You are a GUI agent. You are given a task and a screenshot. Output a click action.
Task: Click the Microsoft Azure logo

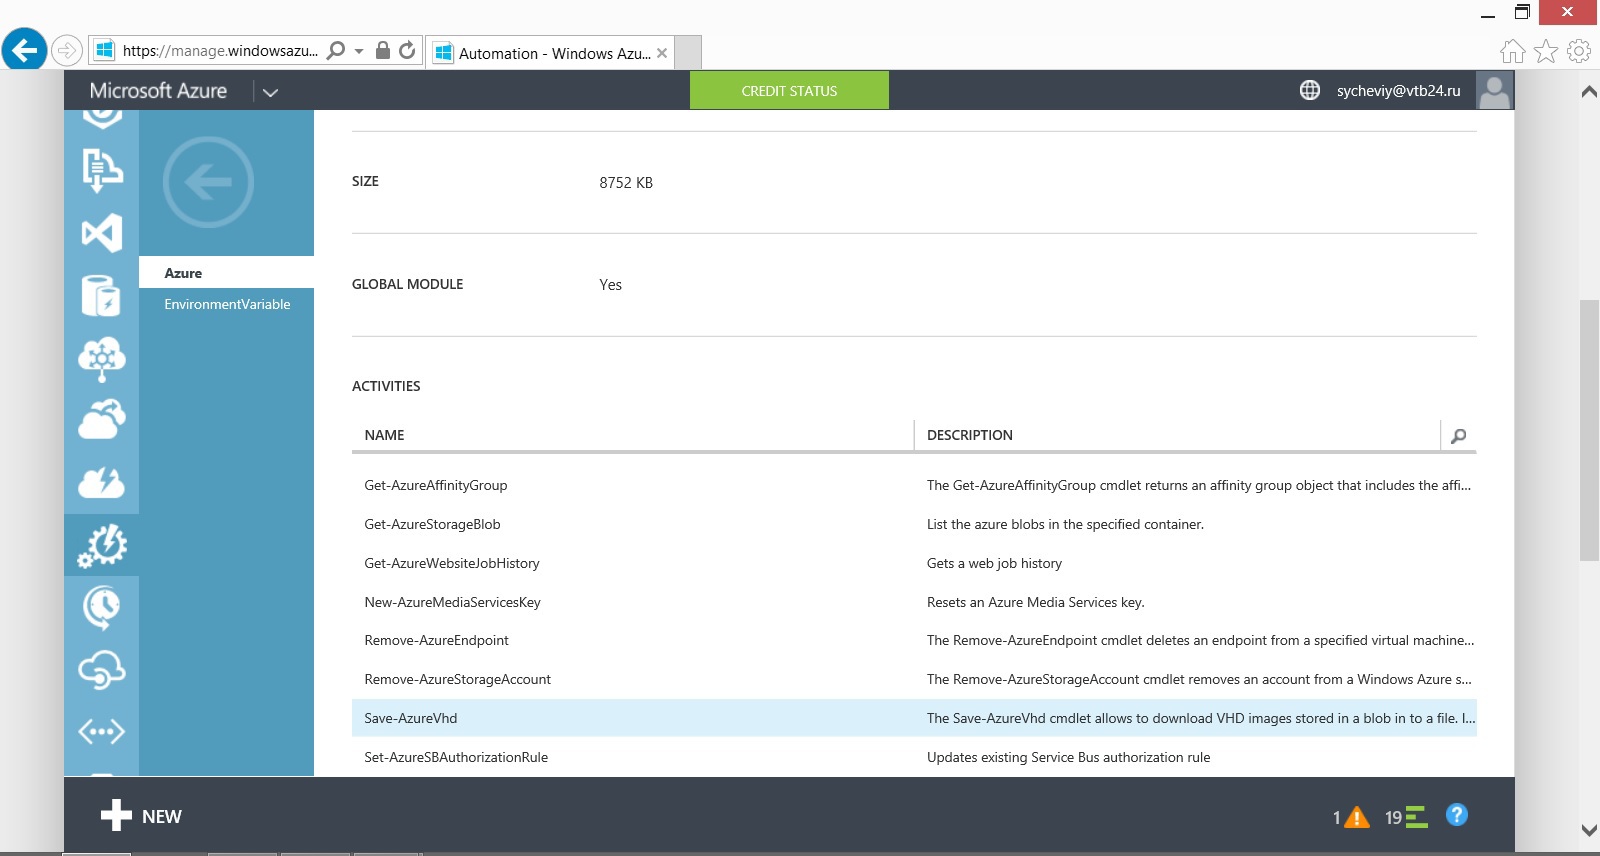tap(158, 90)
